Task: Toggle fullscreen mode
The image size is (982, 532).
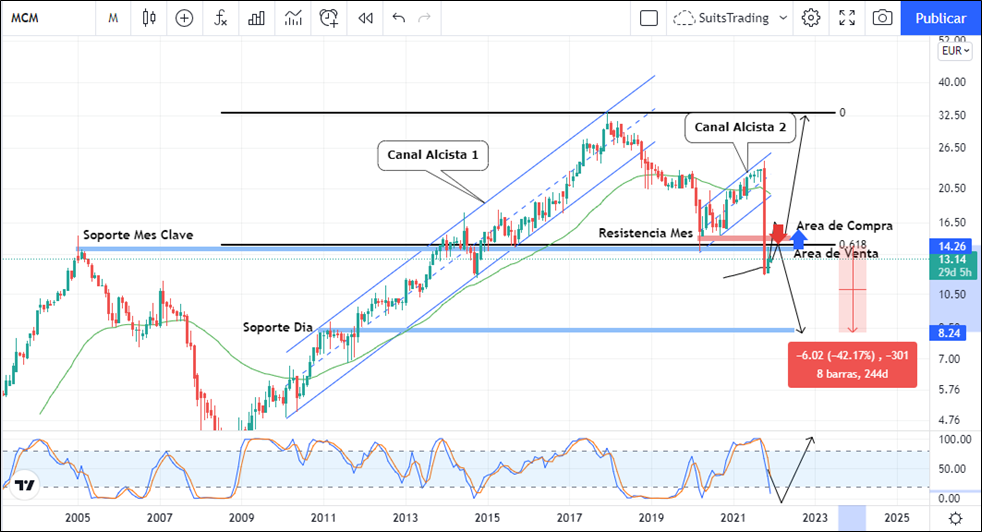Action: click(847, 18)
